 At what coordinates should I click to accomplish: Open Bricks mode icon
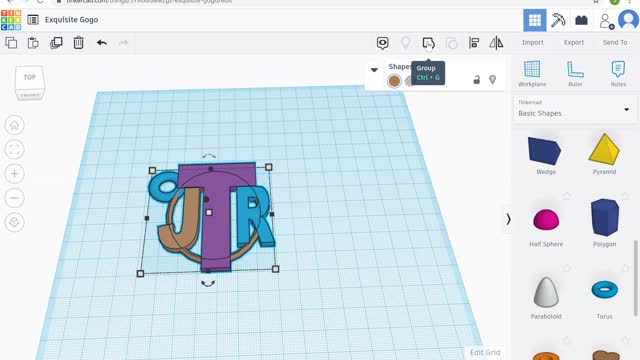tap(581, 20)
